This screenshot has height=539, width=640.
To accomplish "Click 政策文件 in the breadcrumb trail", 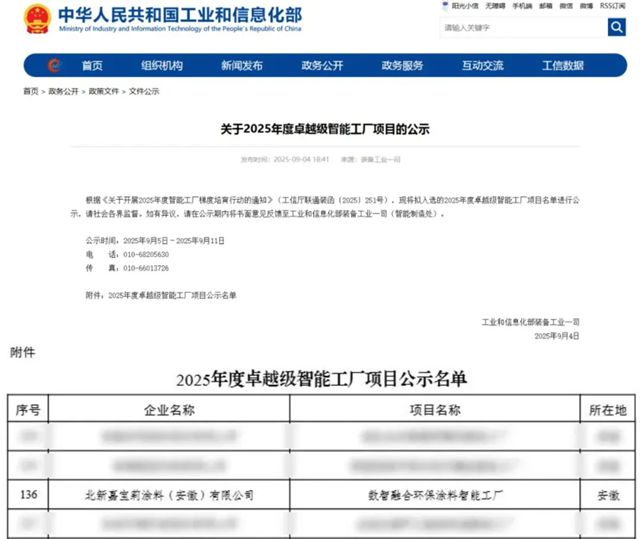I will point(104,91).
